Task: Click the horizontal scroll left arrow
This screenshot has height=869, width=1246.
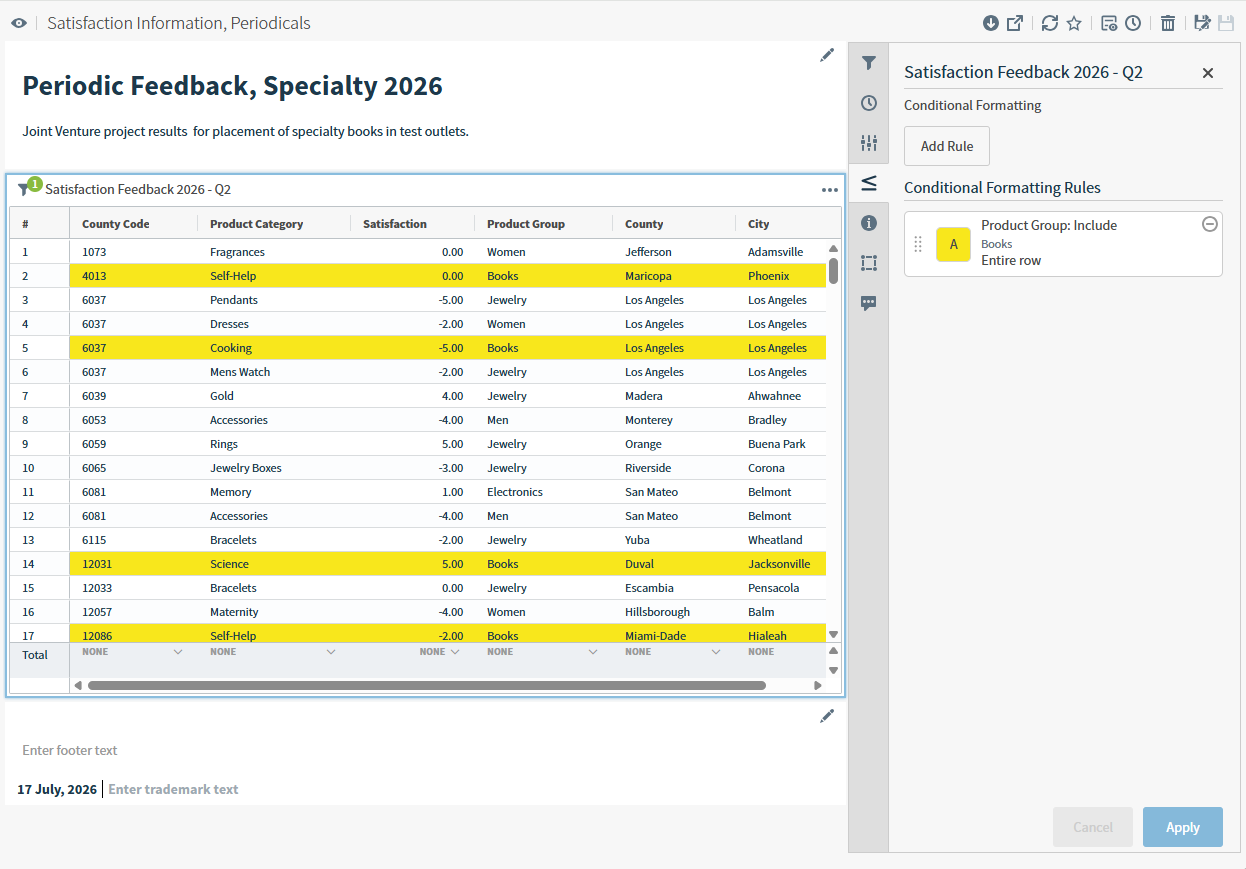Action: (x=78, y=685)
